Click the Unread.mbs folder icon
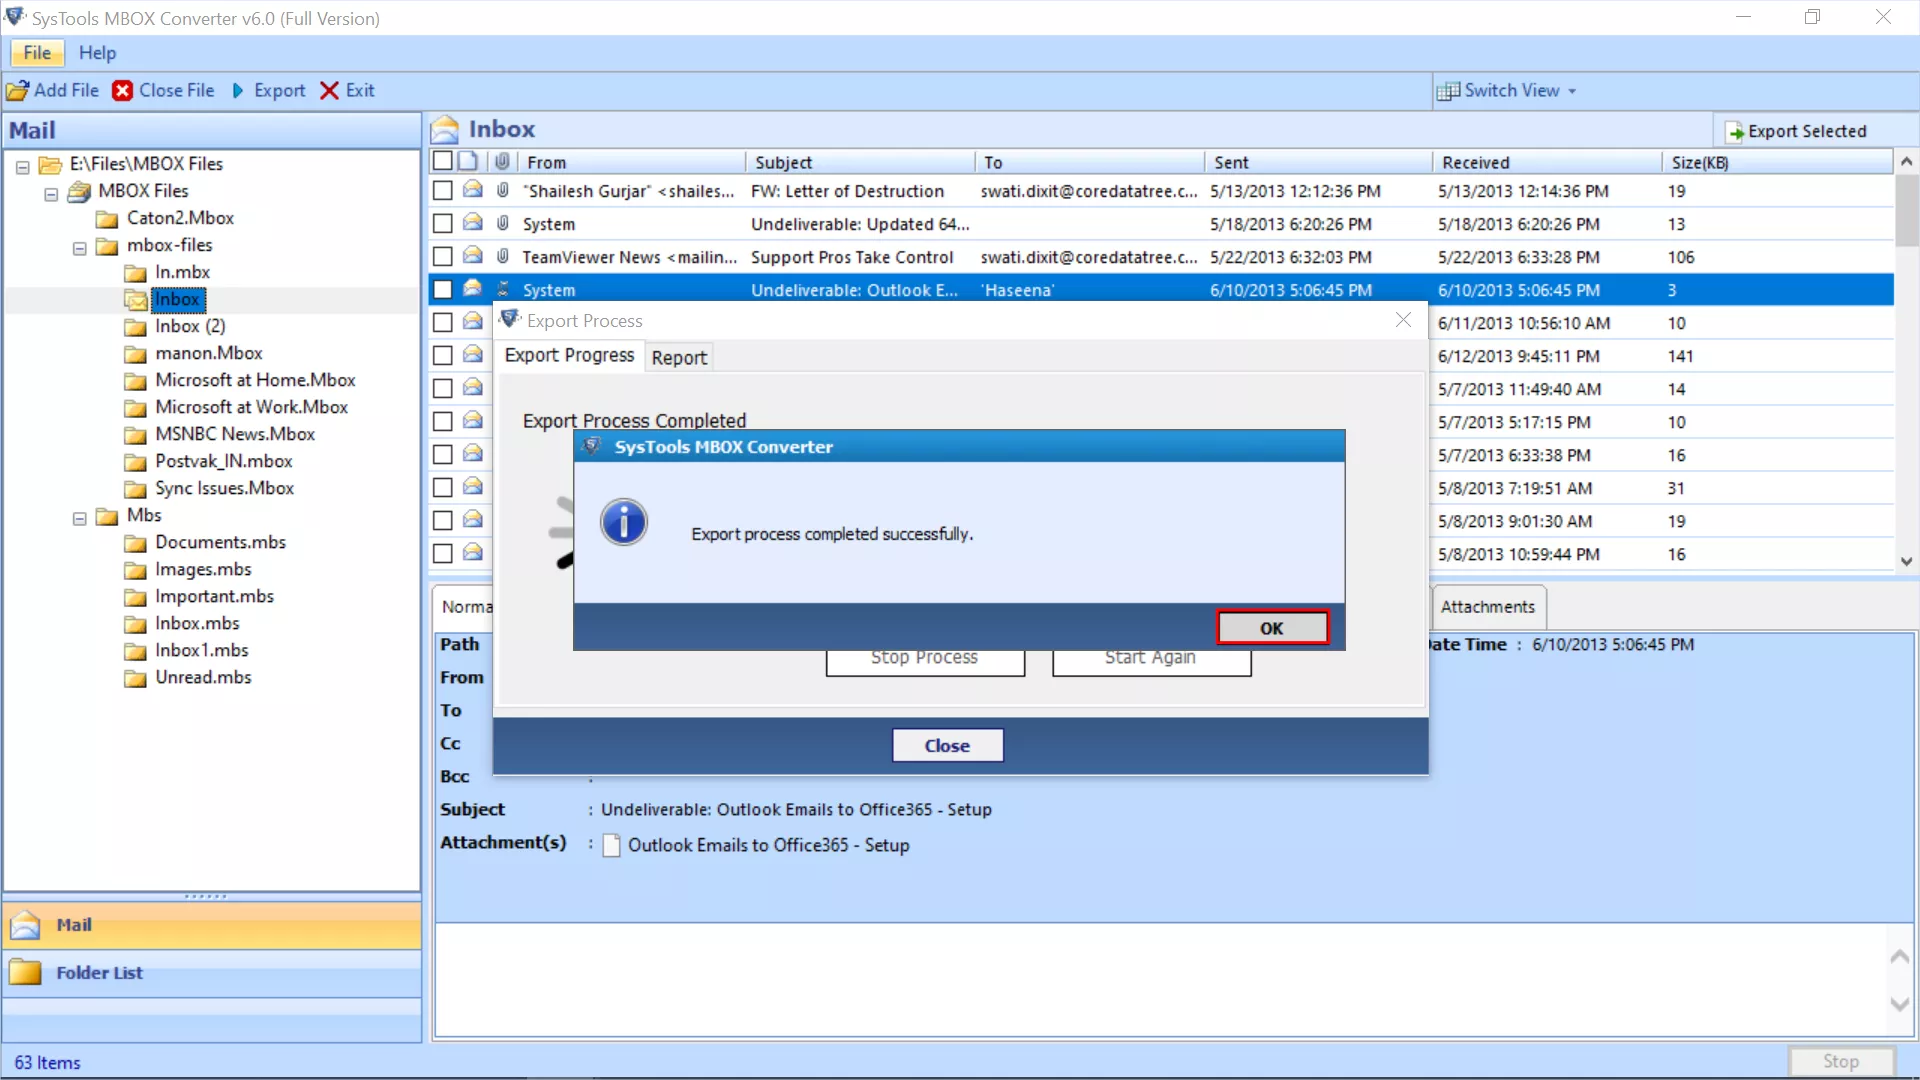This screenshot has width=1920, height=1080. click(x=135, y=678)
